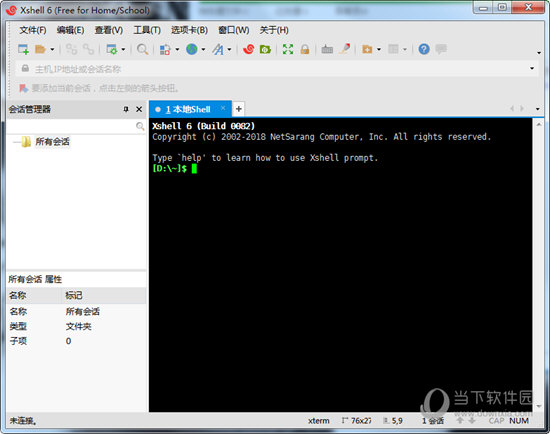
Task: Click the Open Session folder icon
Action: pos(40,49)
